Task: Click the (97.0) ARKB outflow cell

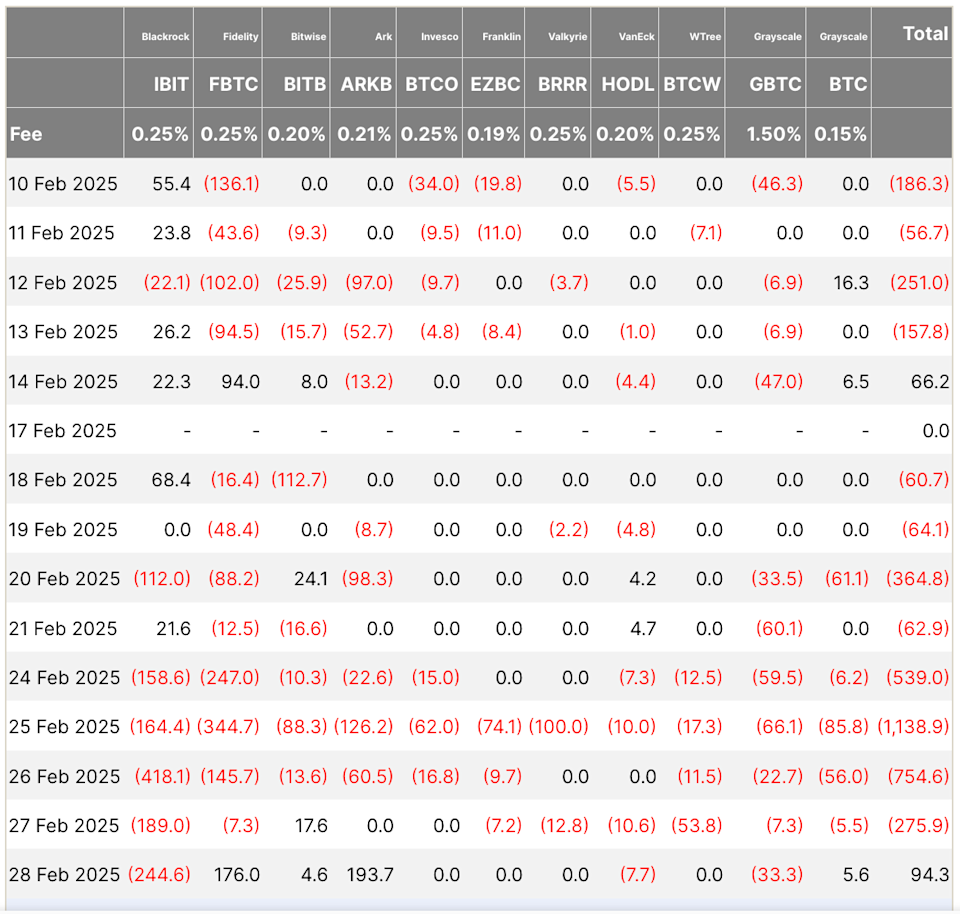Action: [x=369, y=282]
